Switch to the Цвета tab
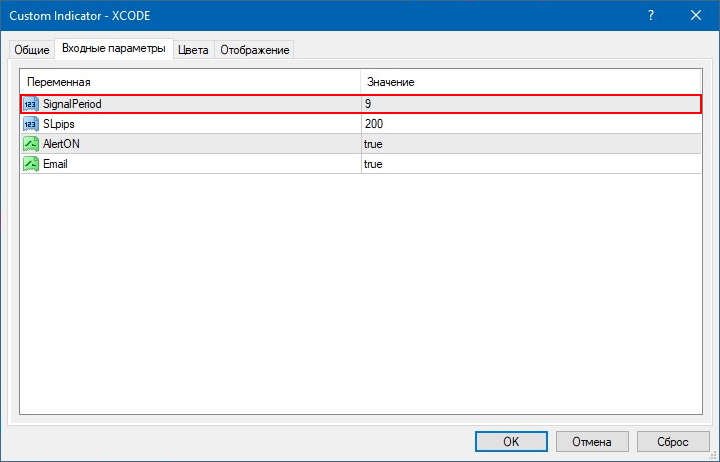This screenshot has width=720, height=462. pos(193,50)
